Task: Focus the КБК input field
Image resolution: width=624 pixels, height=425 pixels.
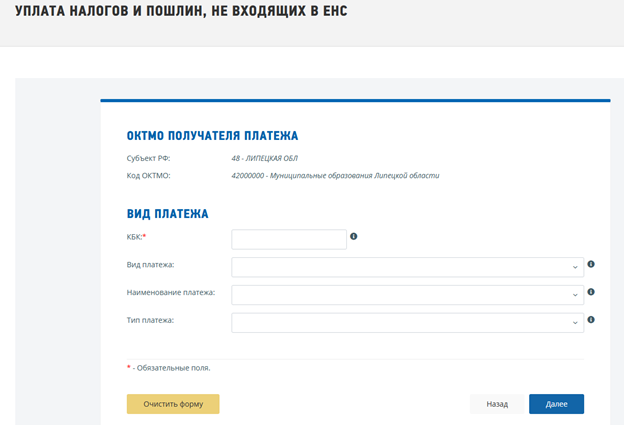Action: pyautogui.click(x=289, y=240)
